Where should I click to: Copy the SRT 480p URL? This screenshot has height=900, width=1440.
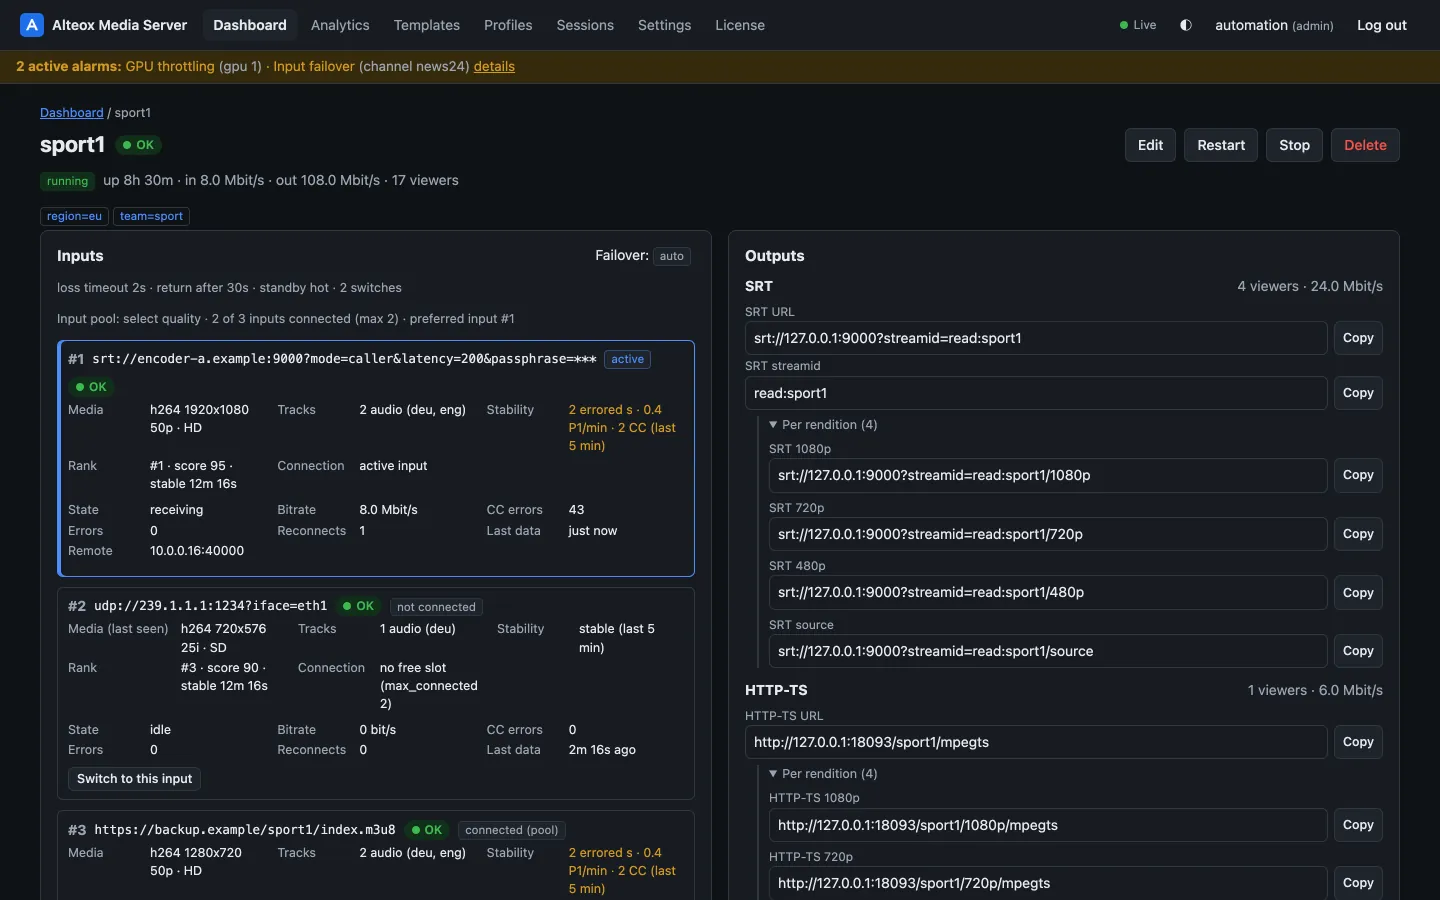point(1358,593)
